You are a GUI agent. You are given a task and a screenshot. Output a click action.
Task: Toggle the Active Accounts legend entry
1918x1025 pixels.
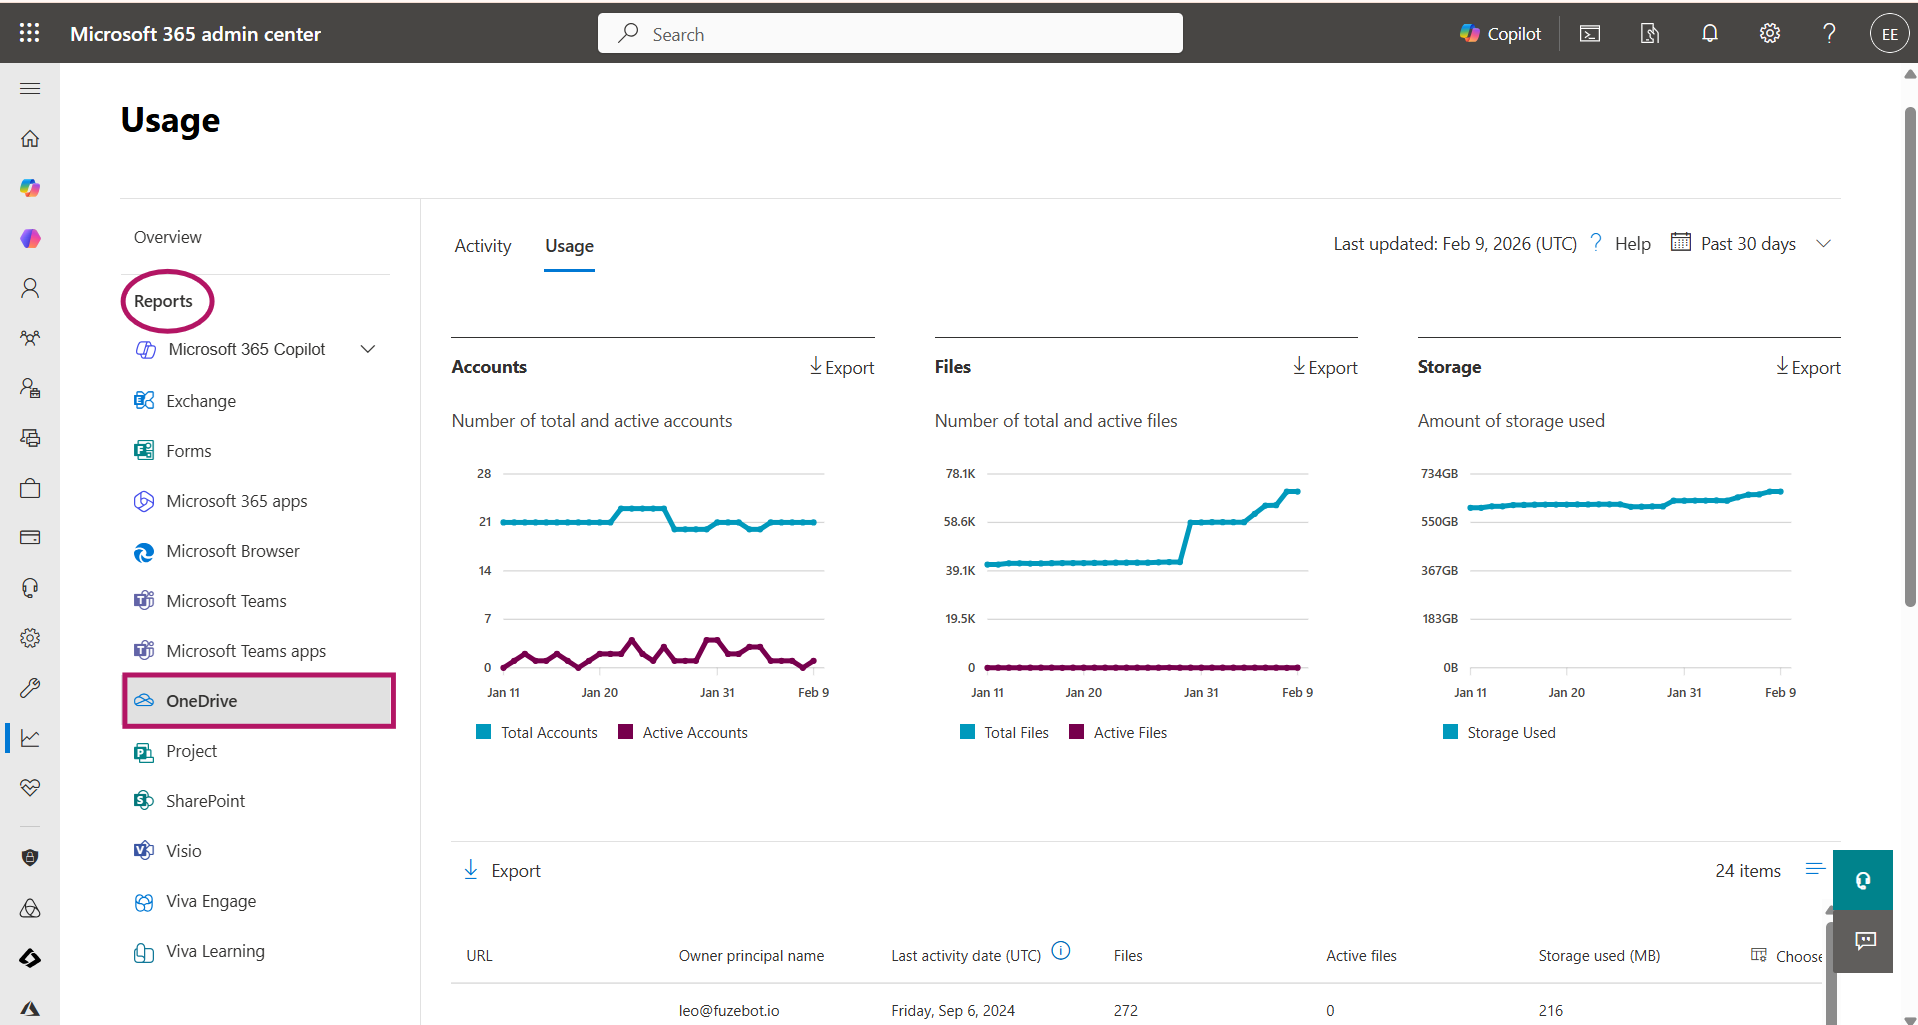[683, 731]
